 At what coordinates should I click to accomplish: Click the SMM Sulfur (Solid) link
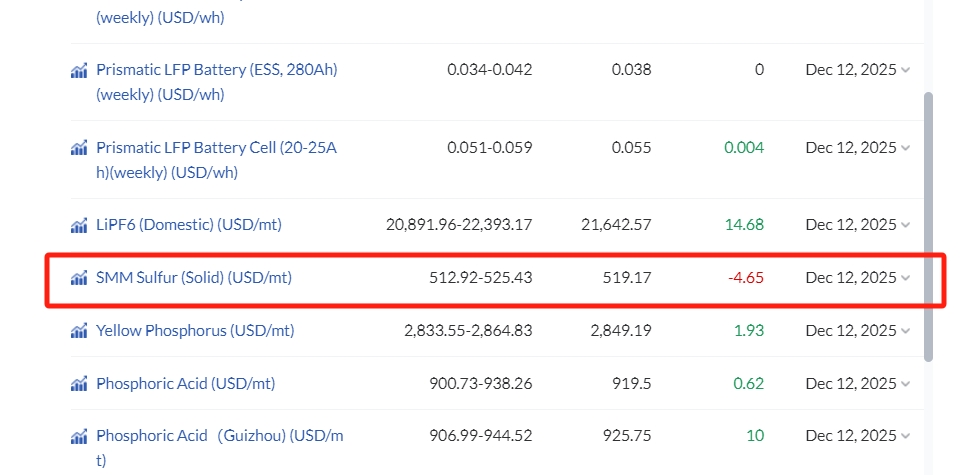(x=194, y=278)
